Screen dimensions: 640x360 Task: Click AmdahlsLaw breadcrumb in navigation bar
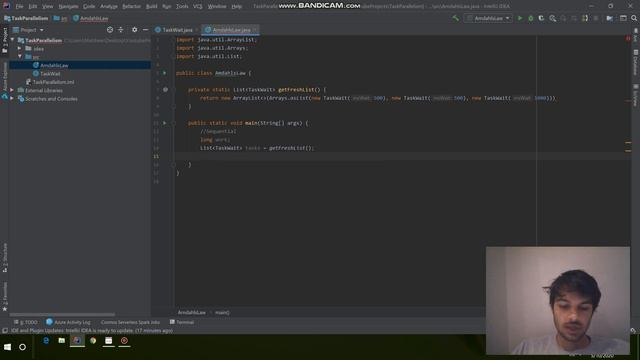pos(91,18)
